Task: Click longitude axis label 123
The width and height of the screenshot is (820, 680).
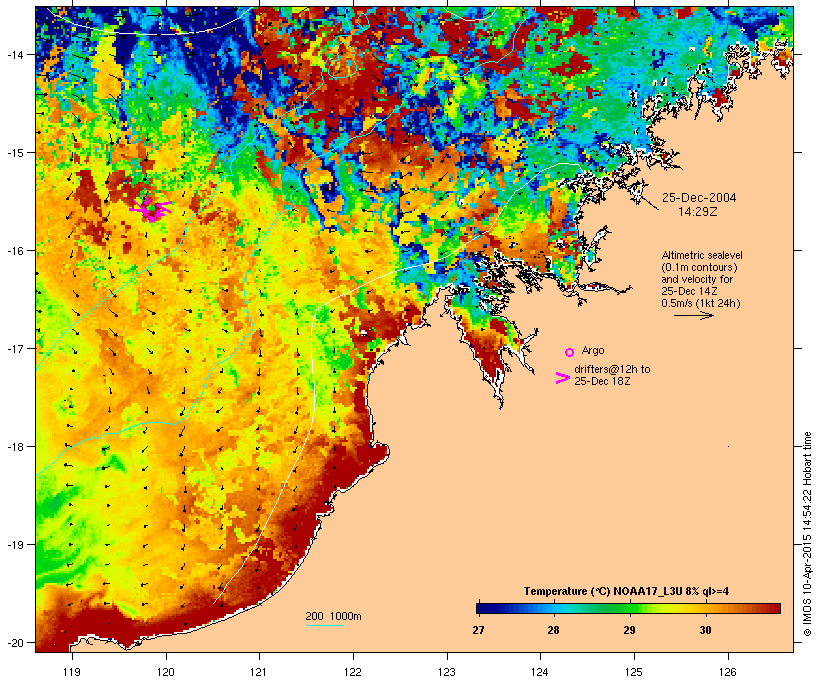Action: (447, 672)
